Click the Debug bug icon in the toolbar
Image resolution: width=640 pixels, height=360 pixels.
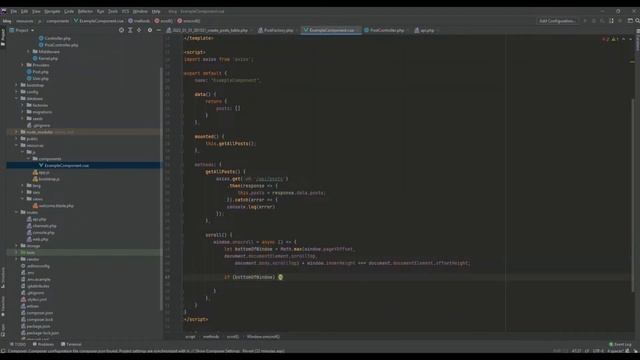594,21
